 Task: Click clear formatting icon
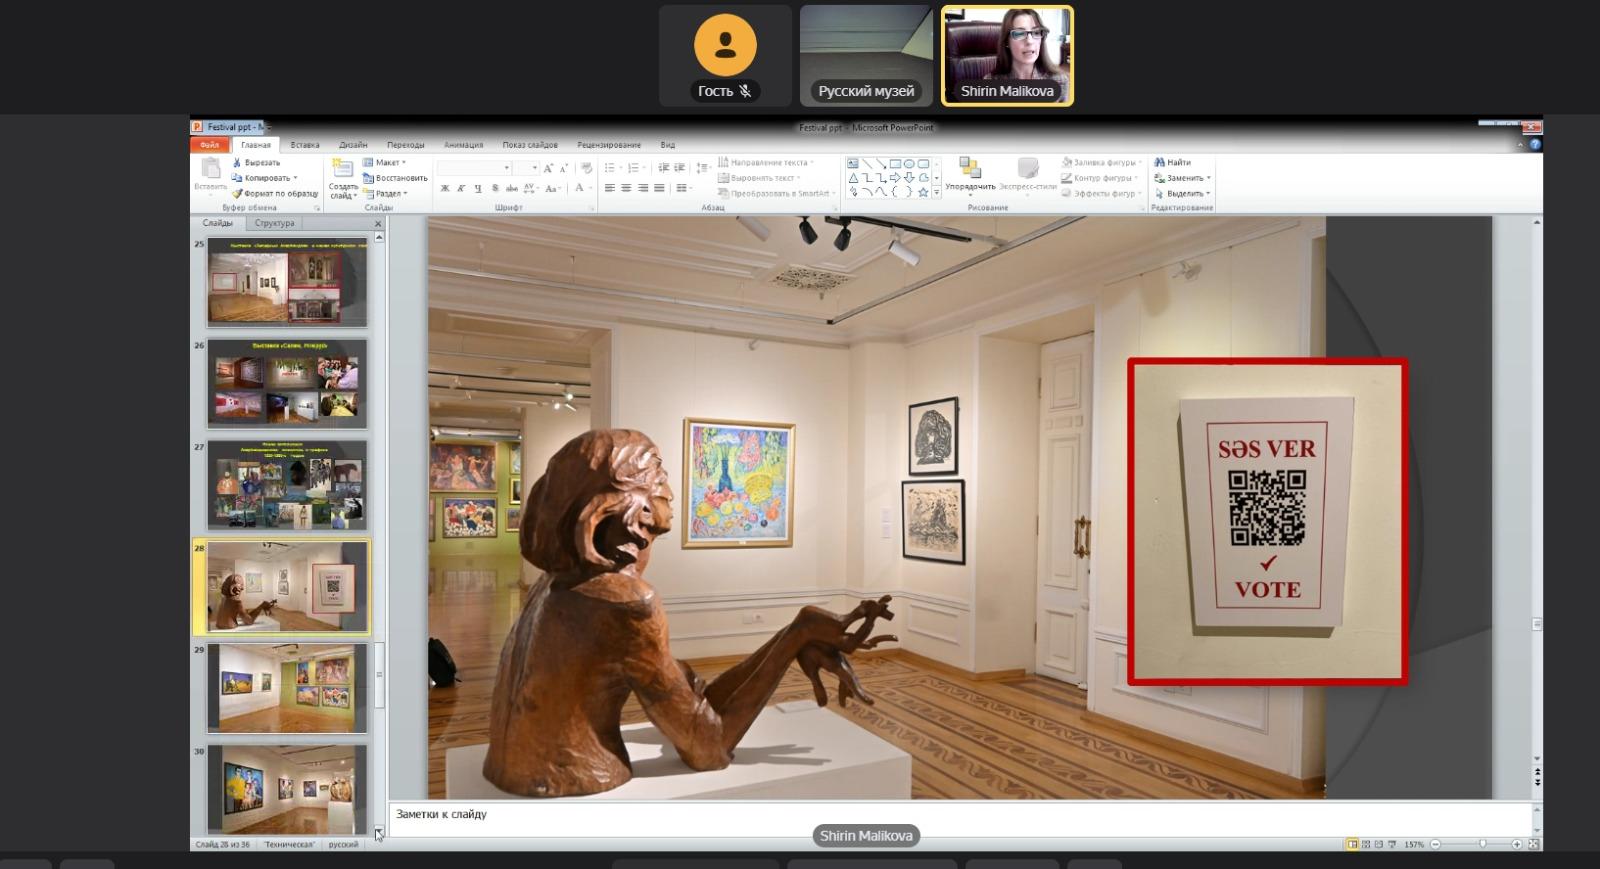click(586, 168)
